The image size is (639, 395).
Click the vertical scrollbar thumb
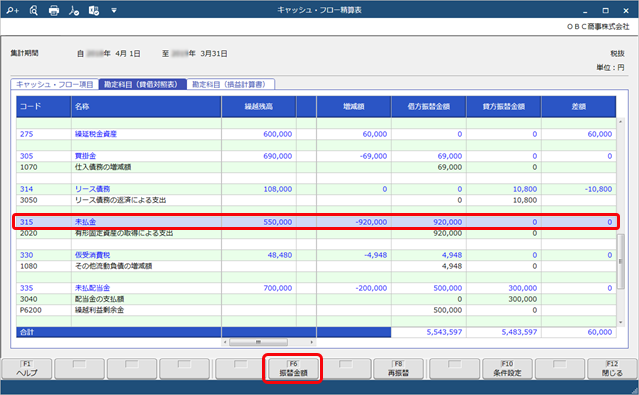point(621,262)
